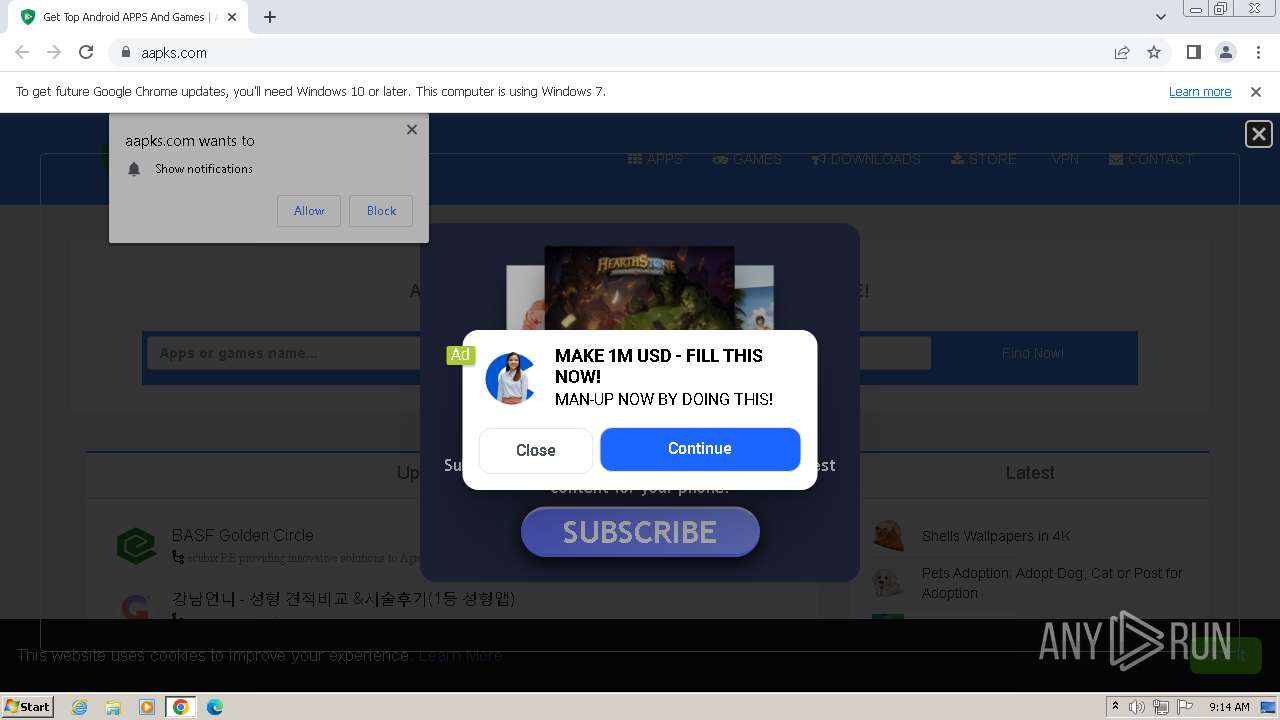Image resolution: width=1280 pixels, height=720 pixels.
Task: Click the SUBSCRIBE button
Action: (640, 532)
